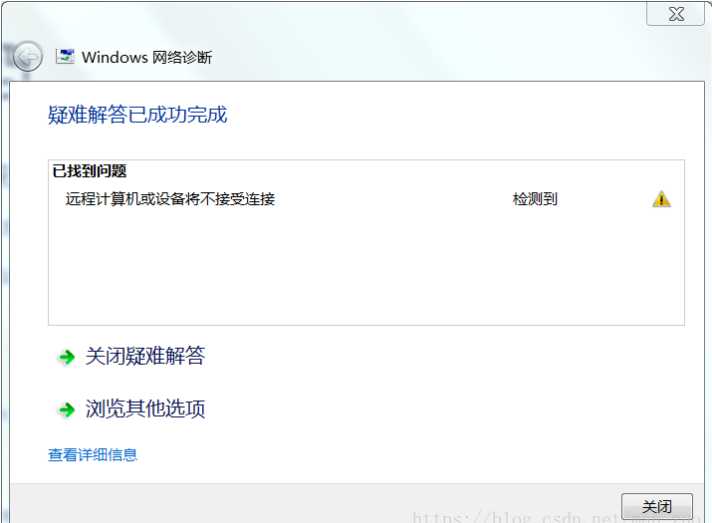
Task: Click the 检测到 status text
Action: (x=535, y=199)
